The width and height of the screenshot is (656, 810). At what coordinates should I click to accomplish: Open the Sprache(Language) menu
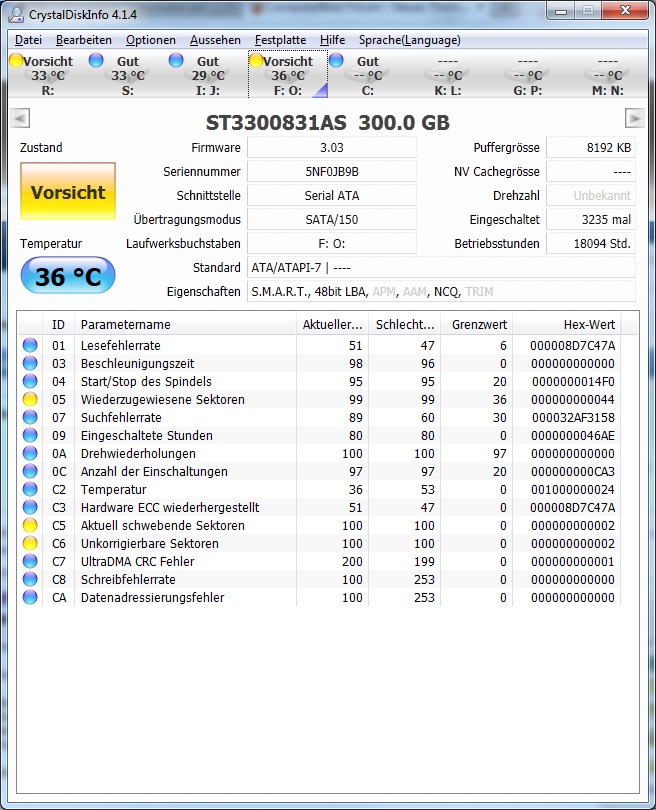tap(410, 40)
